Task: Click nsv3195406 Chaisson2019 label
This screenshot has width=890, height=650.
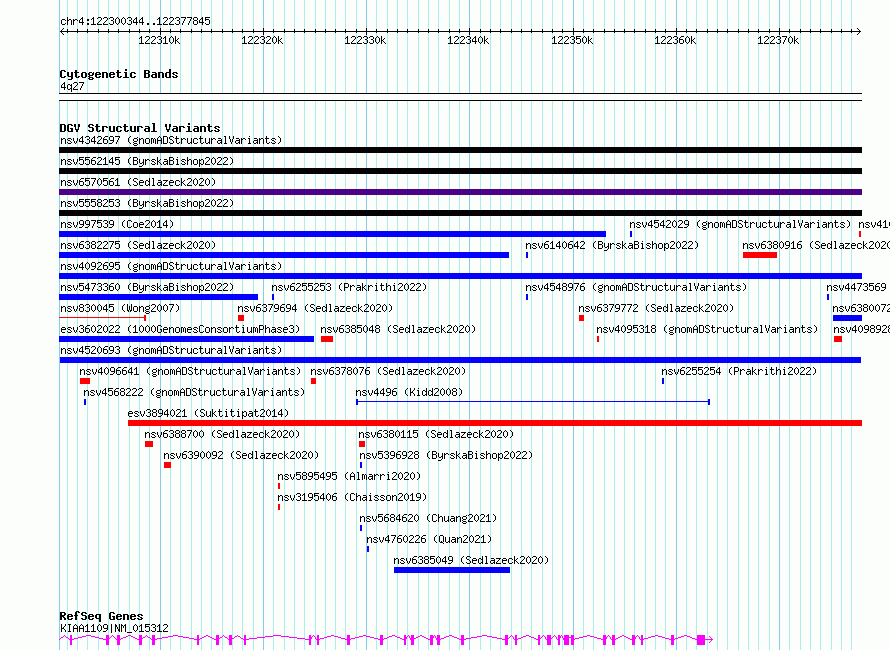Action: [x=352, y=497]
